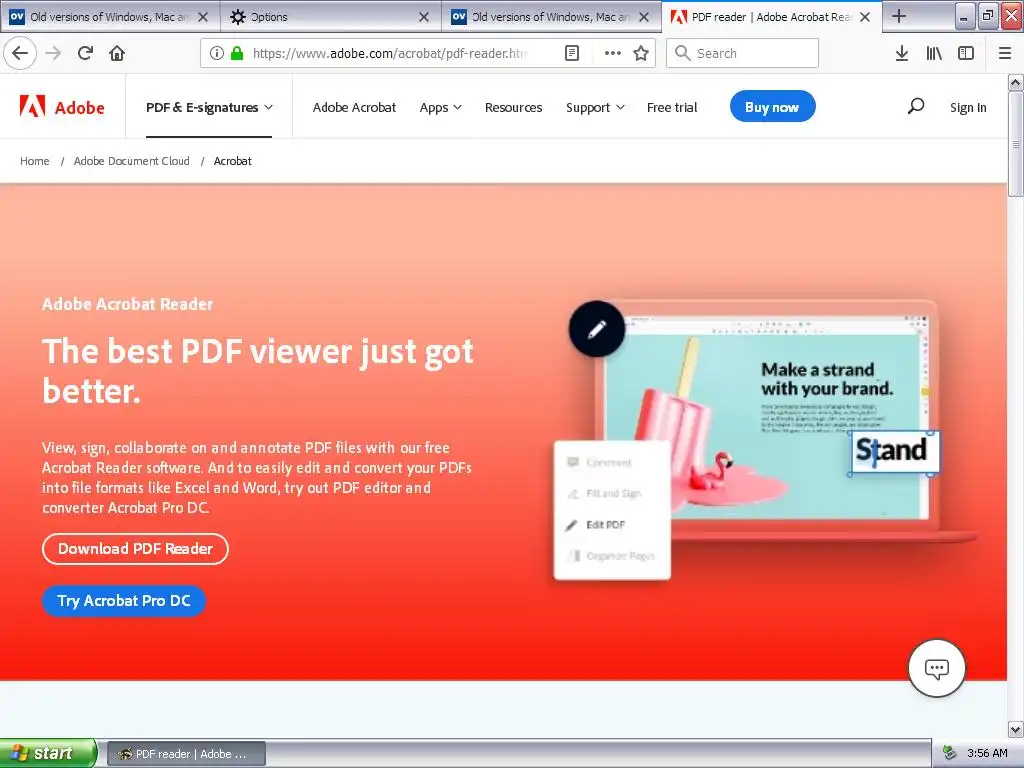
Task: Click the forward navigation arrow
Action: (x=54, y=53)
